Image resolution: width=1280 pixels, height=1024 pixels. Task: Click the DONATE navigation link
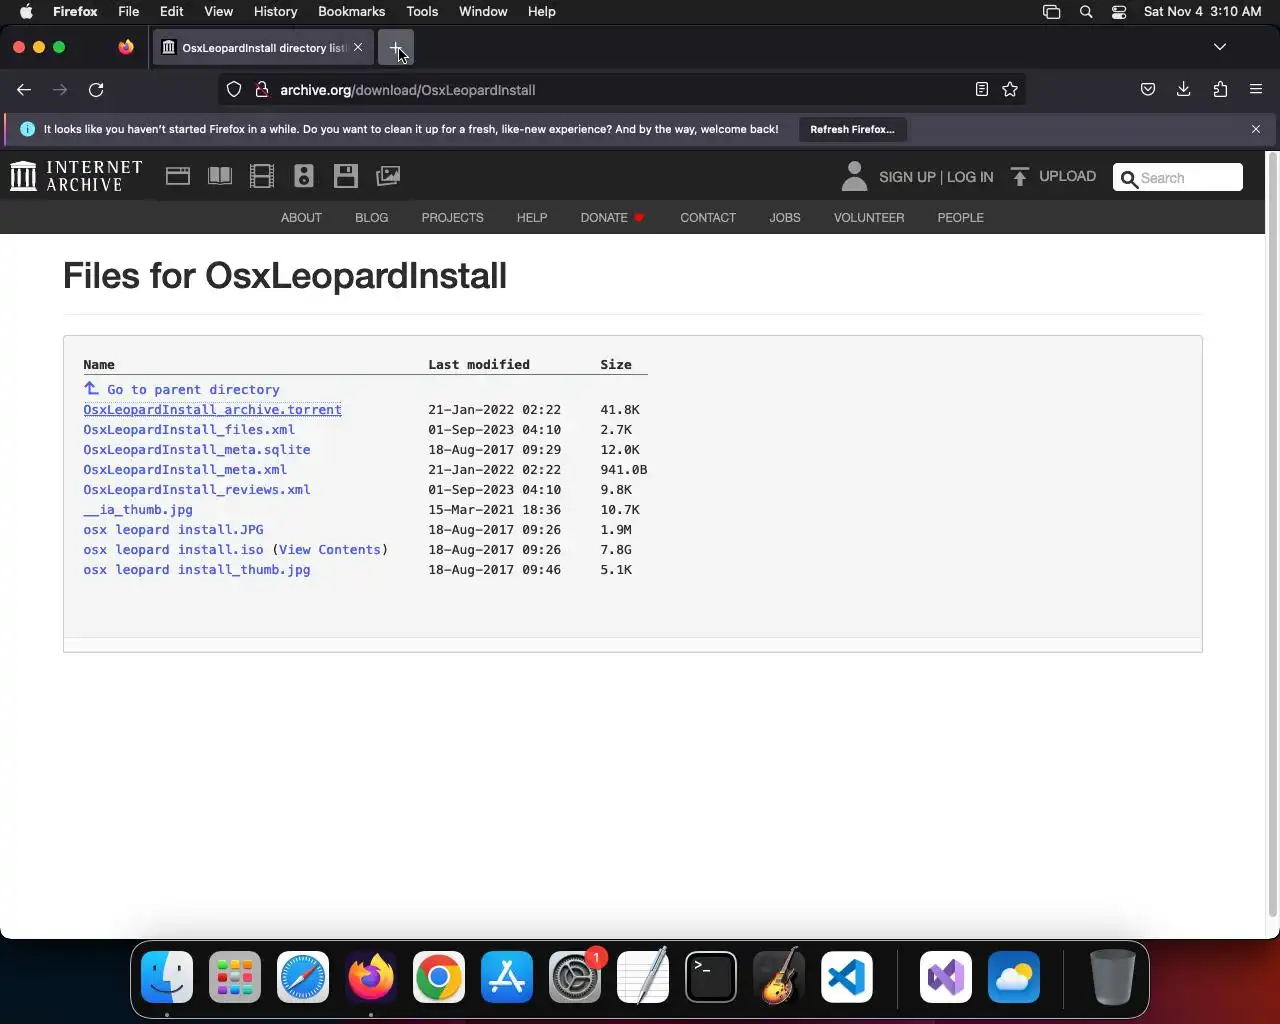coord(612,217)
